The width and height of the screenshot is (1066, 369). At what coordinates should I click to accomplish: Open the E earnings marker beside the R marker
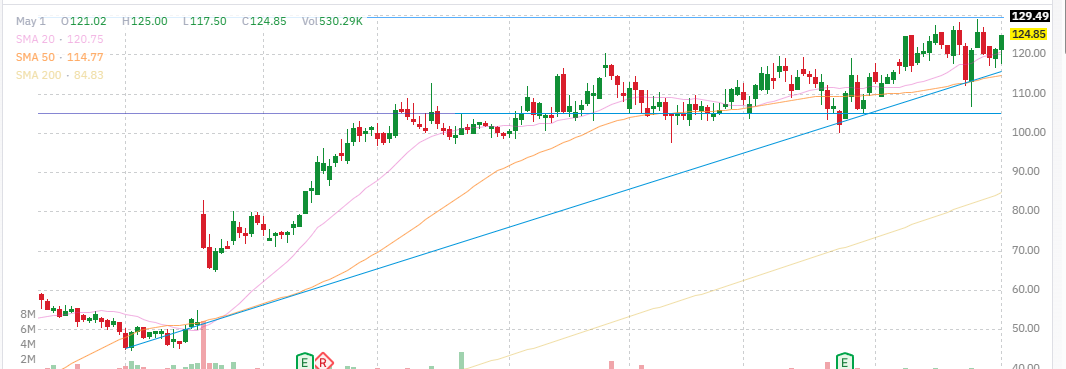[x=304, y=362]
